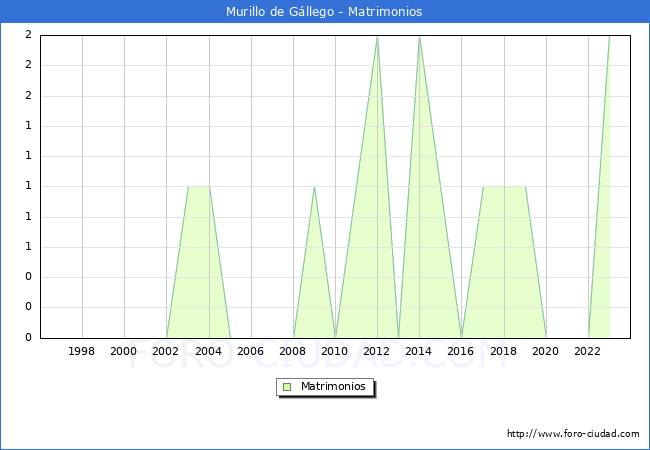Click the 2002 x-axis label
Image resolution: width=650 pixels, height=450 pixels.
click(x=166, y=351)
